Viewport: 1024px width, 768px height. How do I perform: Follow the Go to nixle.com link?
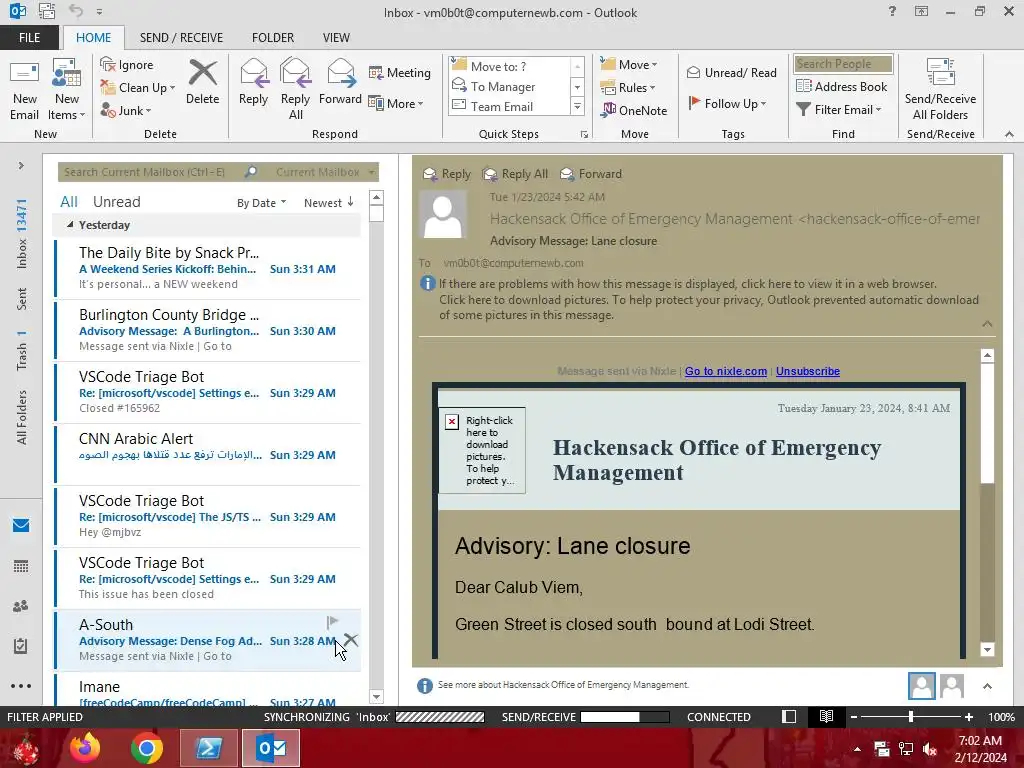726,371
